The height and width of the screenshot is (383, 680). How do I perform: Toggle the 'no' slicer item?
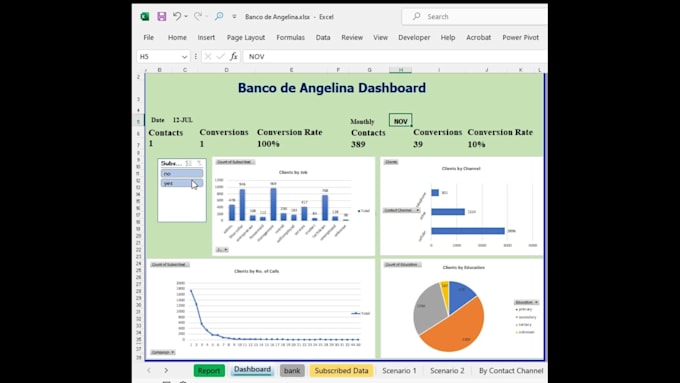[x=182, y=173]
